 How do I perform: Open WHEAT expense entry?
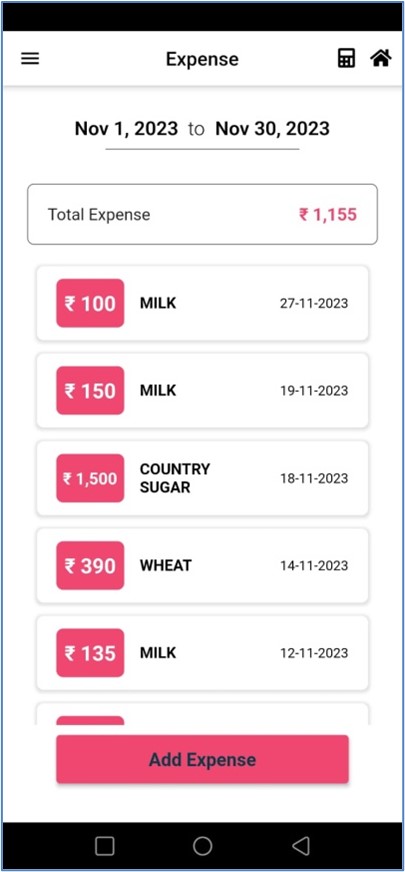202,566
